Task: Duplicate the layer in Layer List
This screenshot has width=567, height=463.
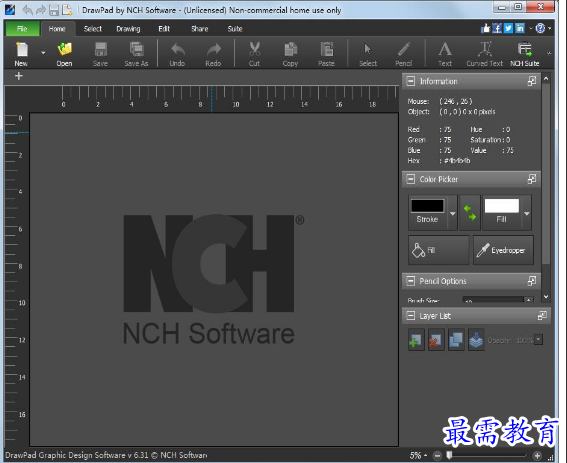Action: click(456, 340)
